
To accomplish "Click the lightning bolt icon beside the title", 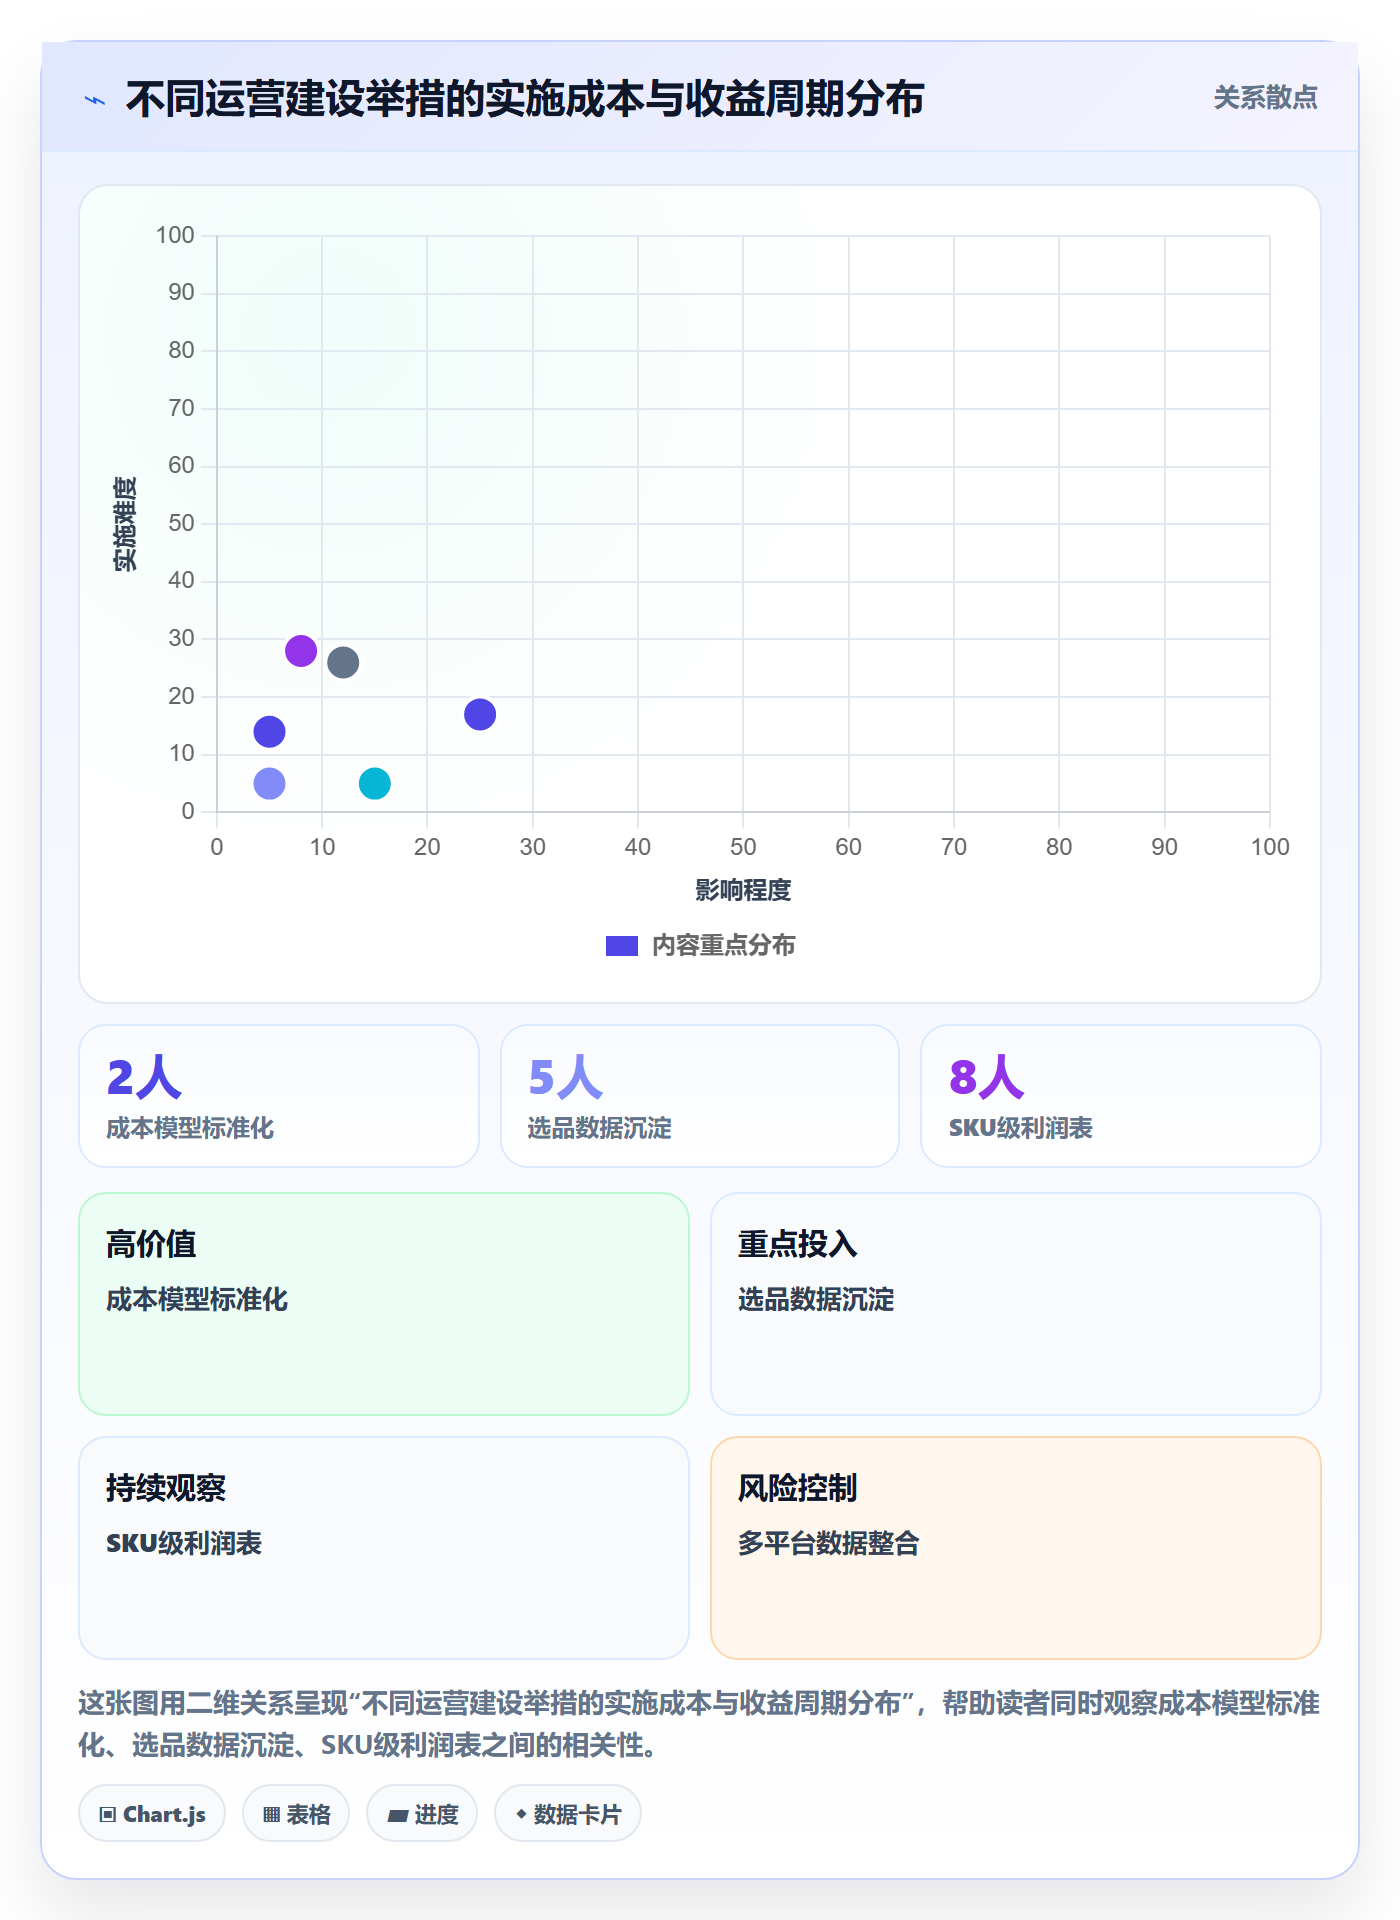I will point(95,100).
